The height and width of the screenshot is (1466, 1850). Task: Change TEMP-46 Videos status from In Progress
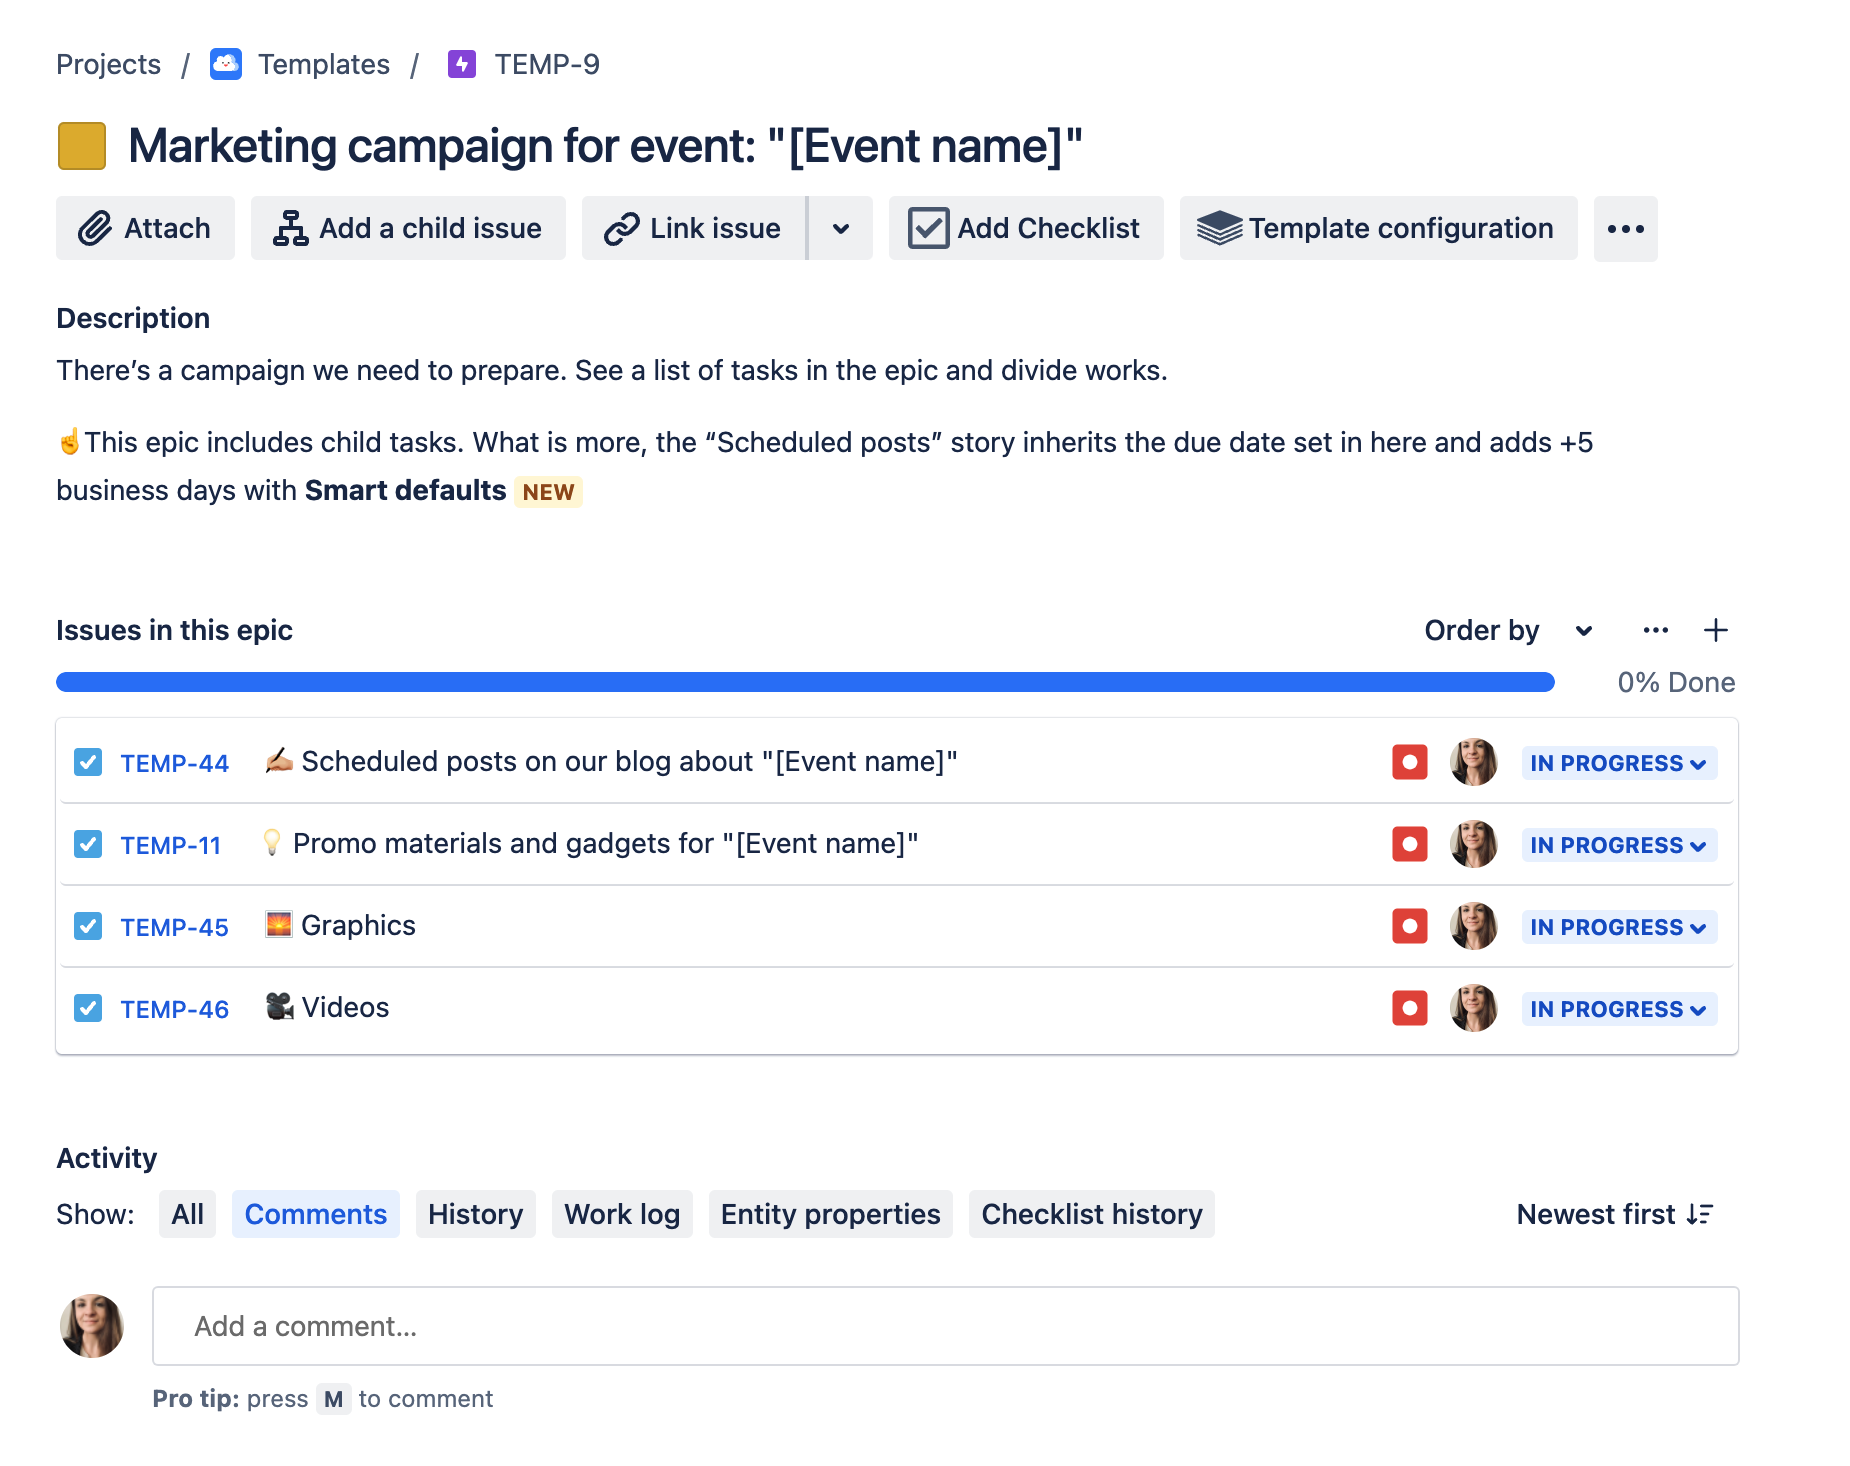point(1619,1009)
